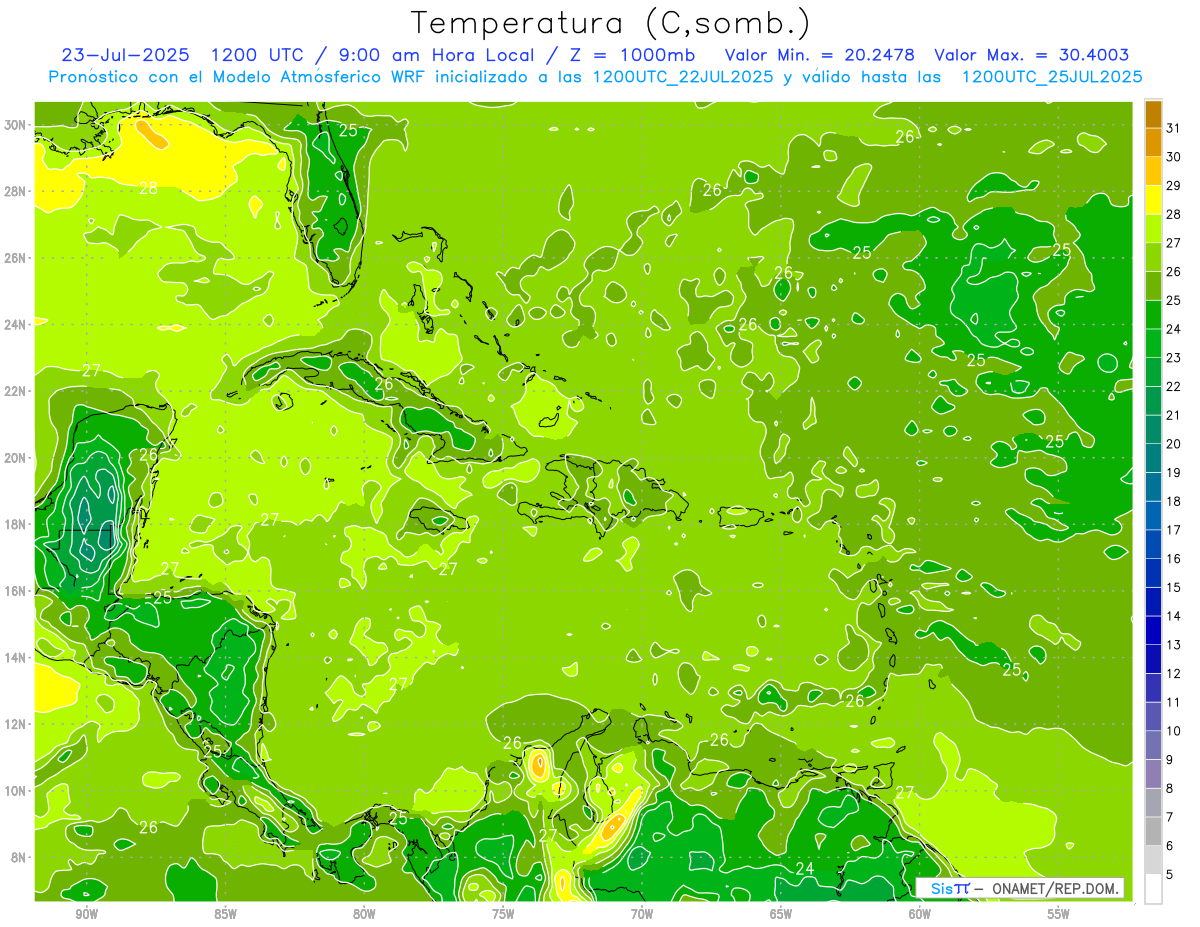Click the 28 contour label in the Gulf
This screenshot has width=1200, height=927.
148,187
